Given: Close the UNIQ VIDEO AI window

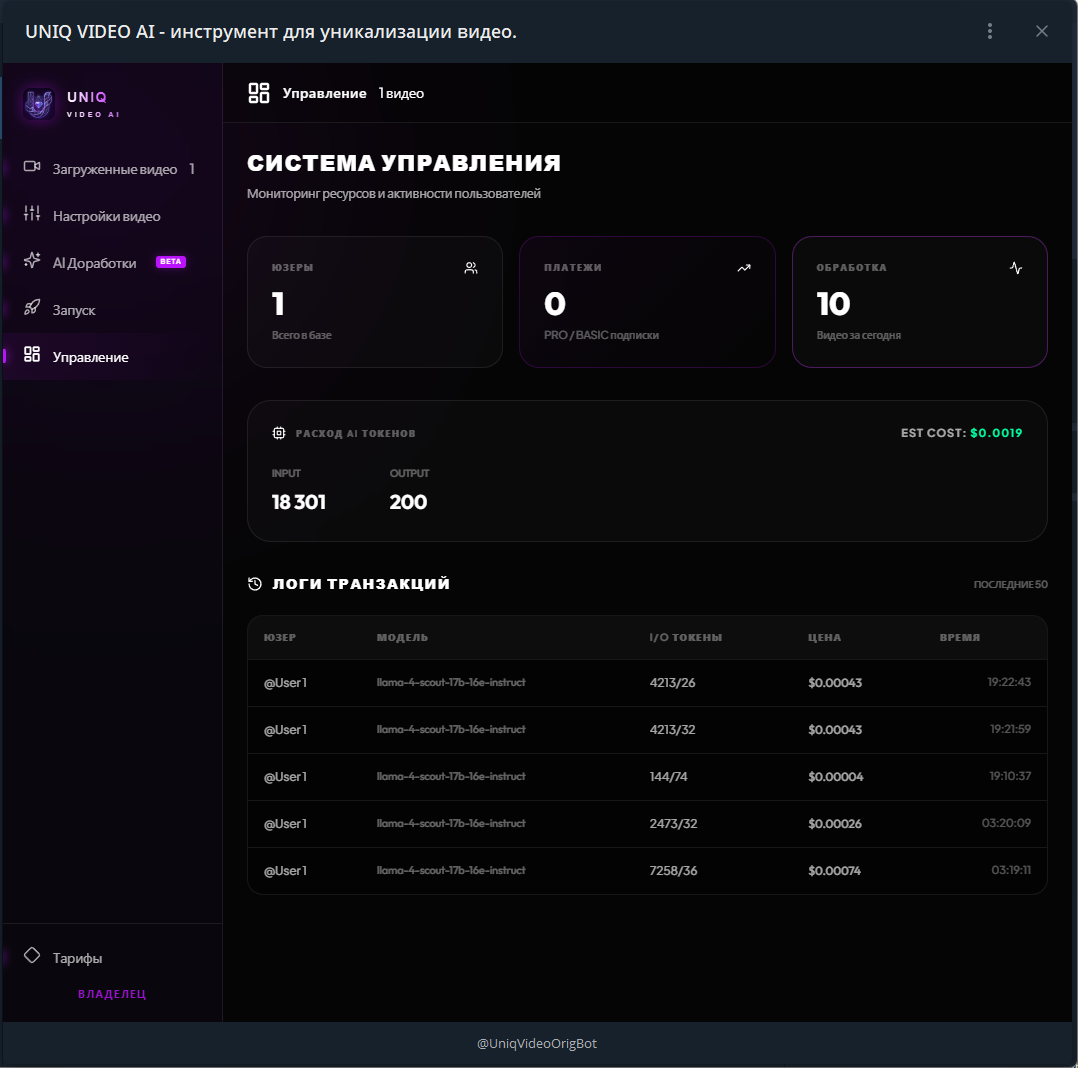Looking at the screenshot, I should click(x=1042, y=31).
